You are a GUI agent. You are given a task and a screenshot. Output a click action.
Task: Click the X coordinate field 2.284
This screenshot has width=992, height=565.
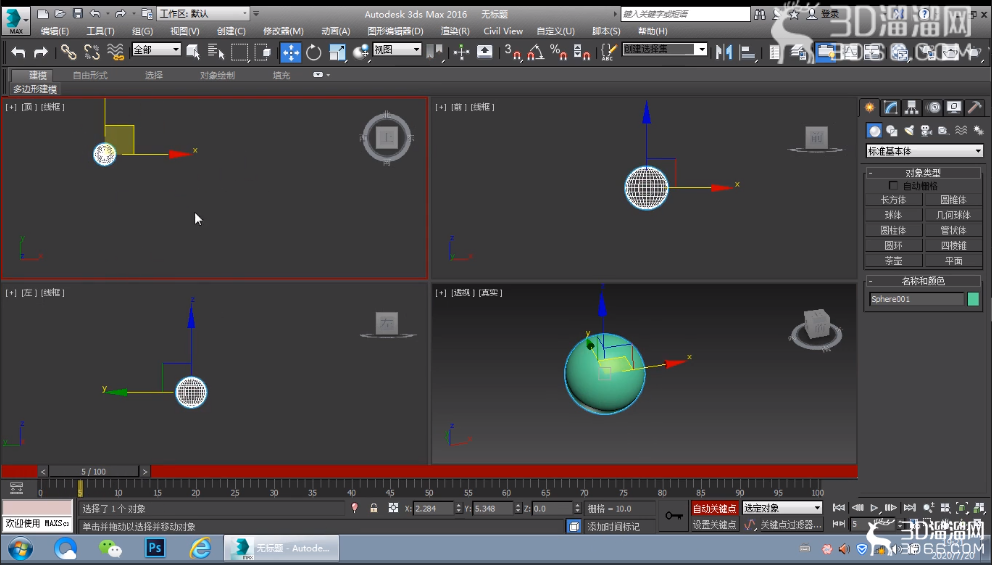click(x=433, y=508)
